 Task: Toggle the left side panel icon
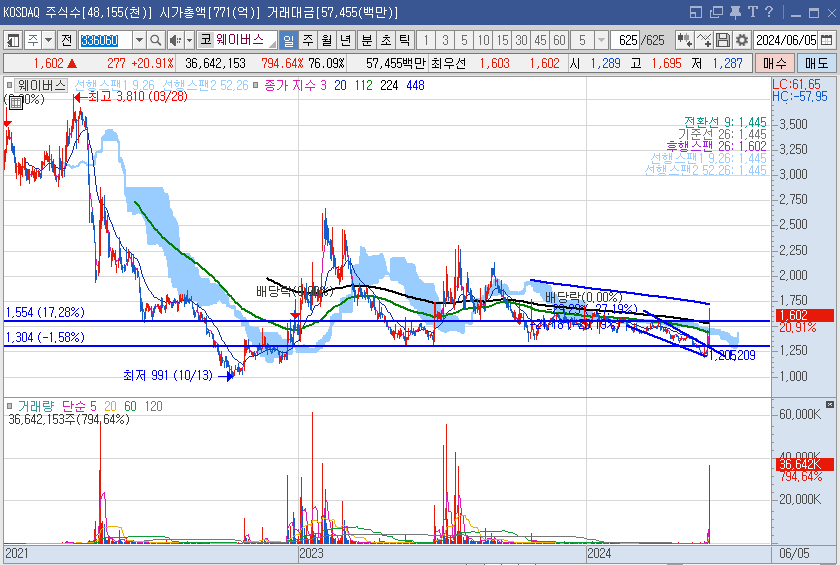click(x=13, y=40)
